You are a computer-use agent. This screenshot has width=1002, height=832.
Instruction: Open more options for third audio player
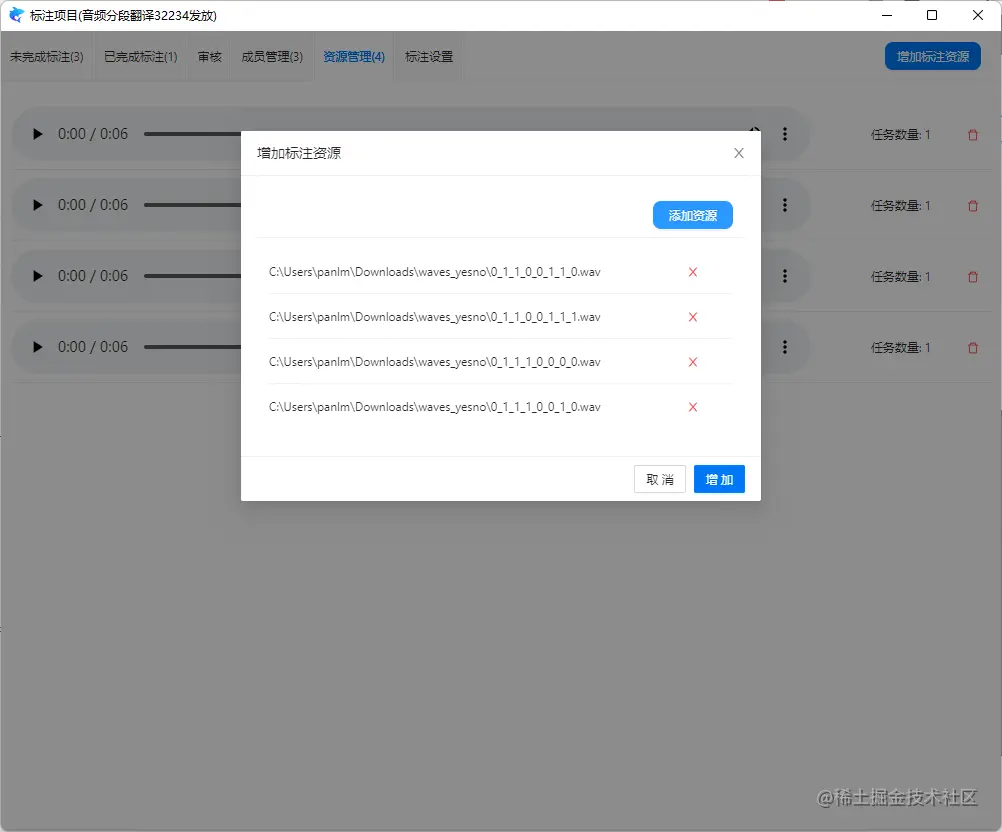pyautogui.click(x=785, y=276)
